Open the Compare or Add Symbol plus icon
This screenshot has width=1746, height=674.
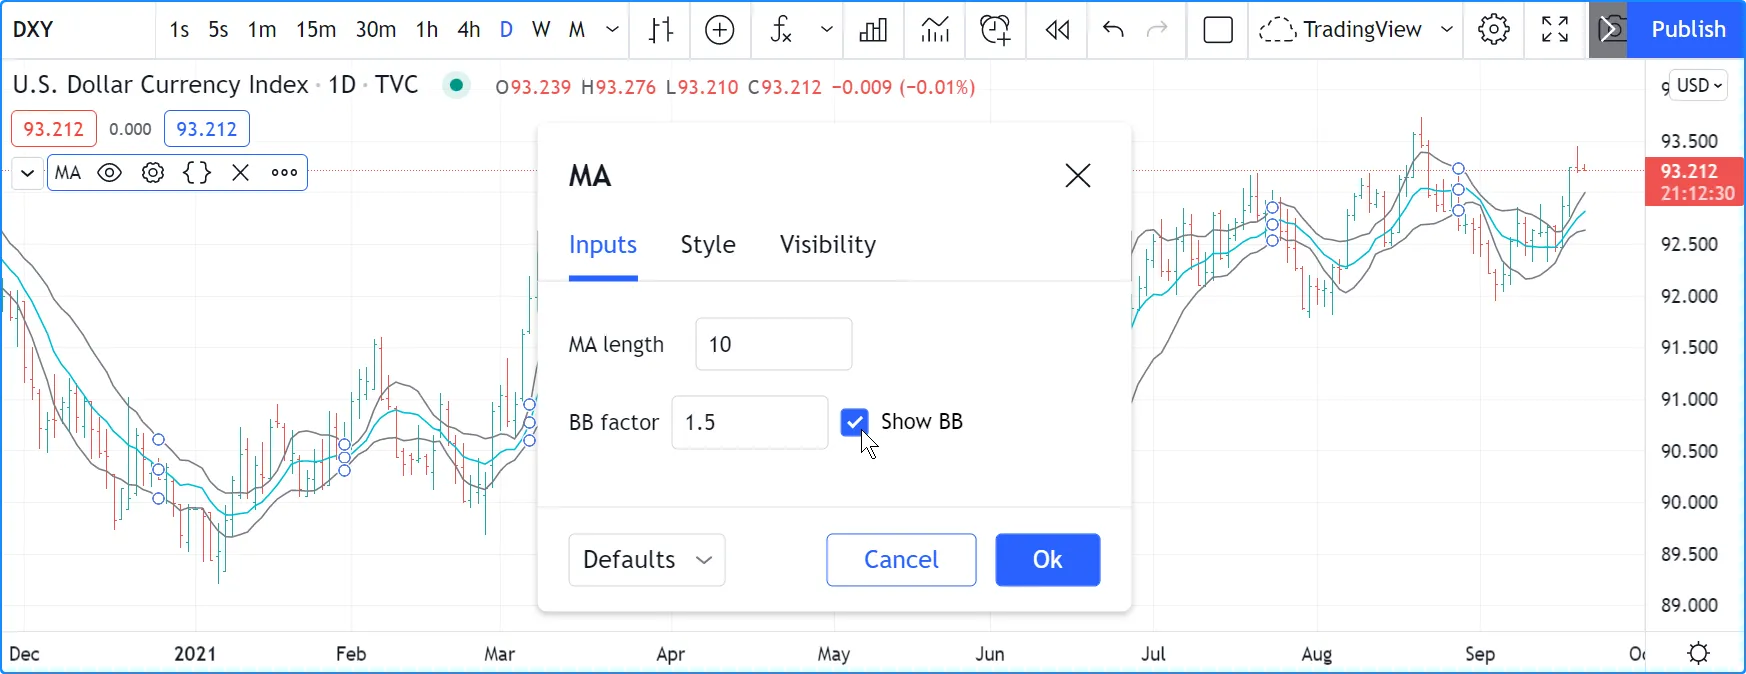[720, 30]
